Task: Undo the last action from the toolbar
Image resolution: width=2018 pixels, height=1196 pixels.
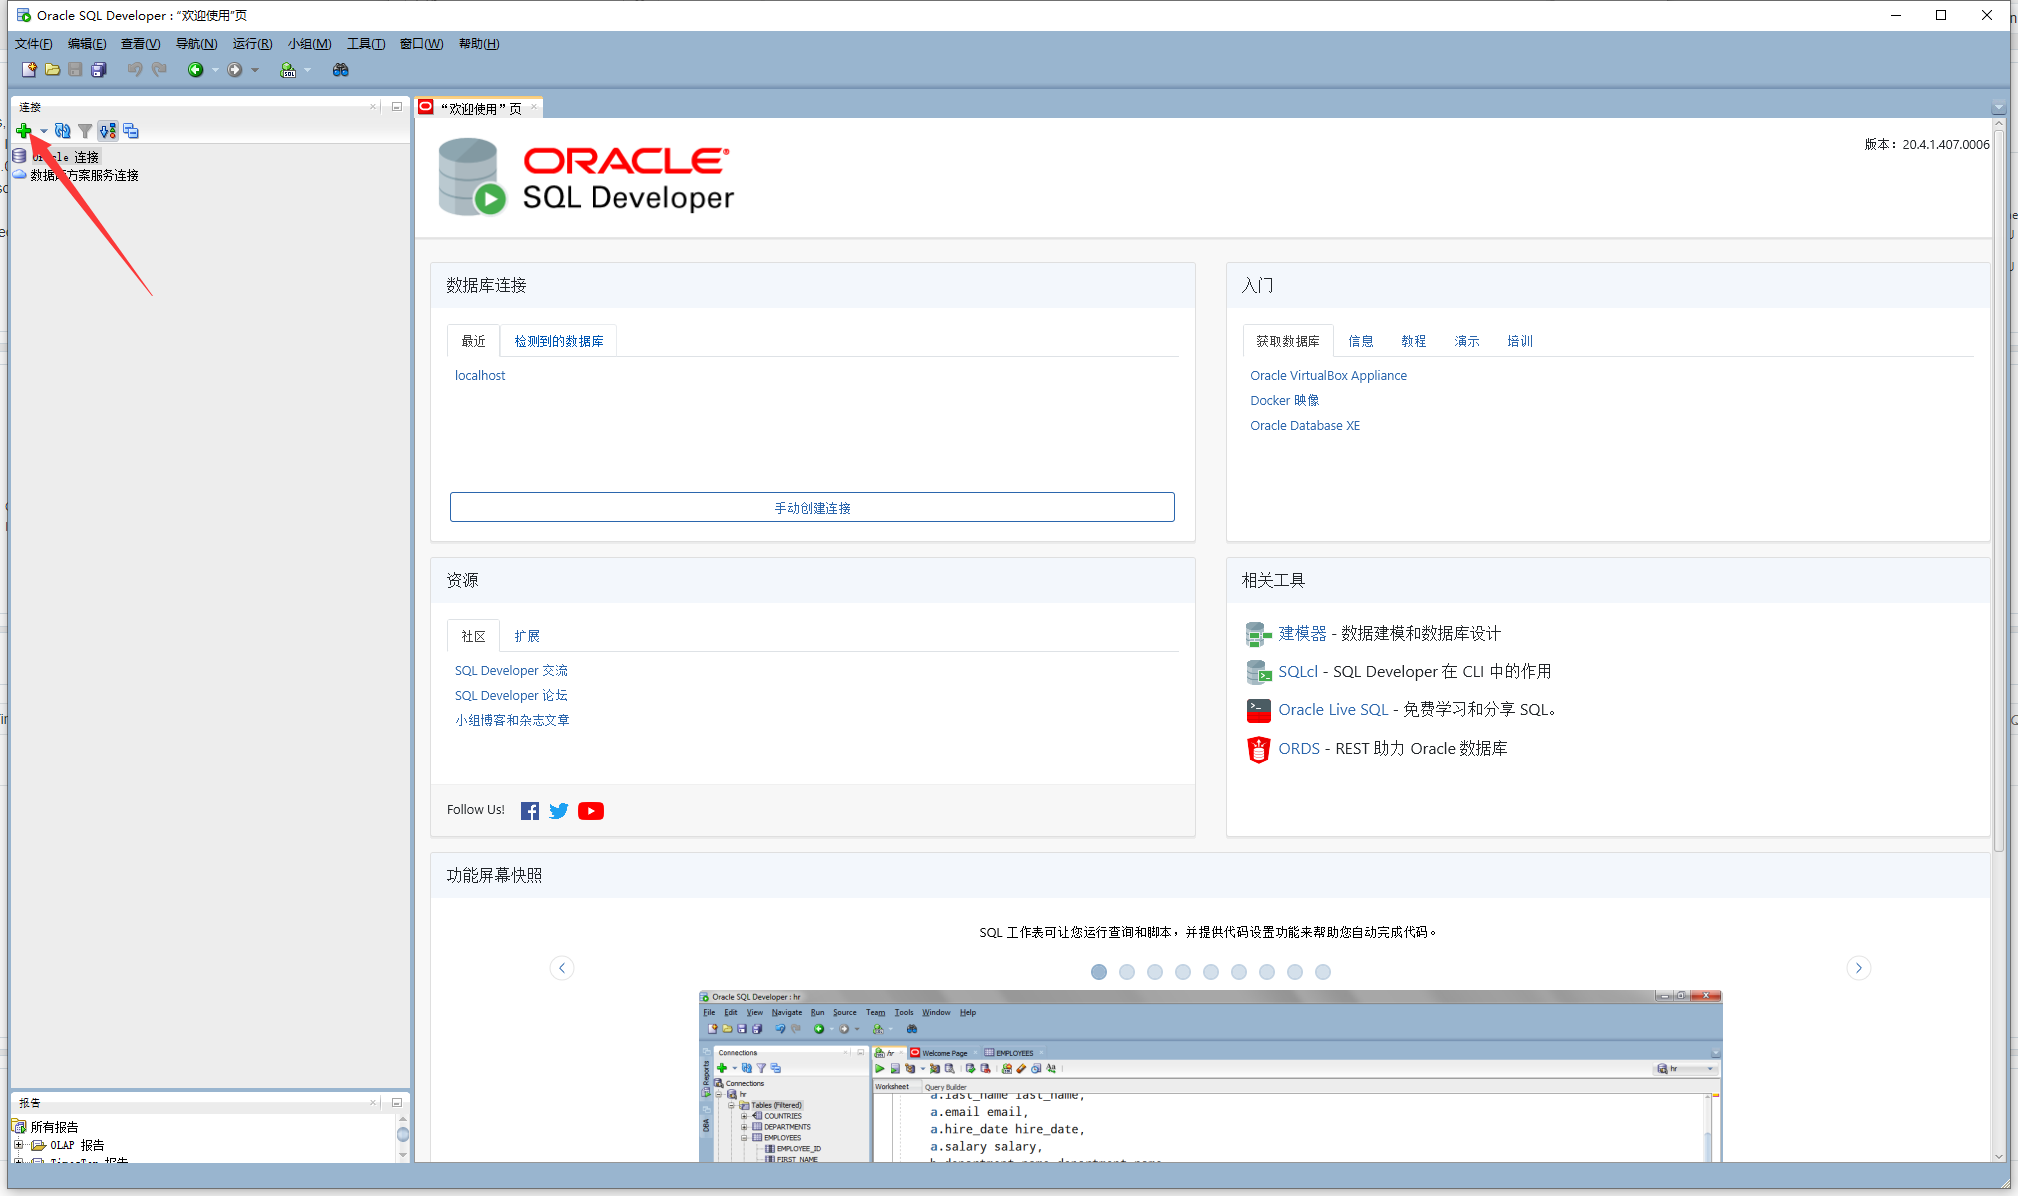Action: (x=134, y=70)
